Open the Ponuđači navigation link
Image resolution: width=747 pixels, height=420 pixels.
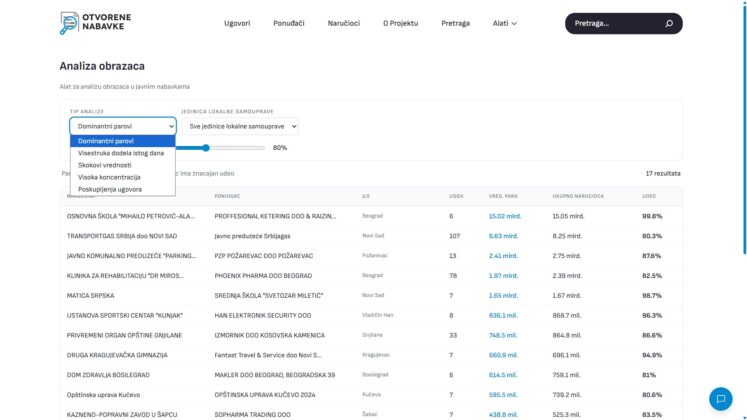(x=289, y=23)
